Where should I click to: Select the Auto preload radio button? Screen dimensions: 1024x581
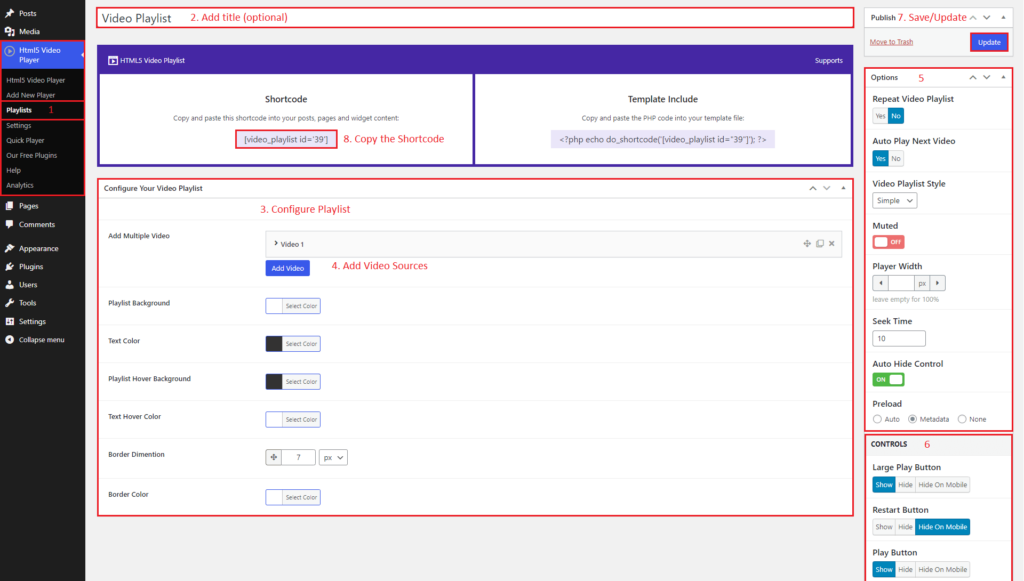[878, 419]
